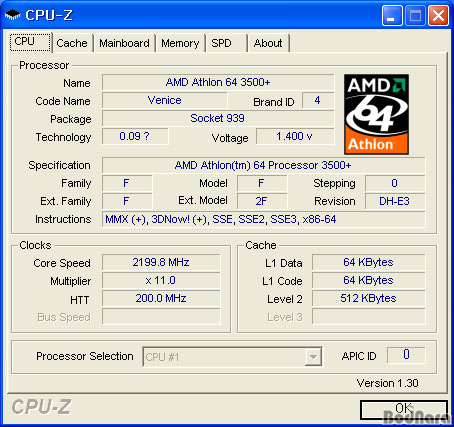Click the APIC ID value box
The width and height of the screenshot is (454, 427).
click(x=406, y=355)
